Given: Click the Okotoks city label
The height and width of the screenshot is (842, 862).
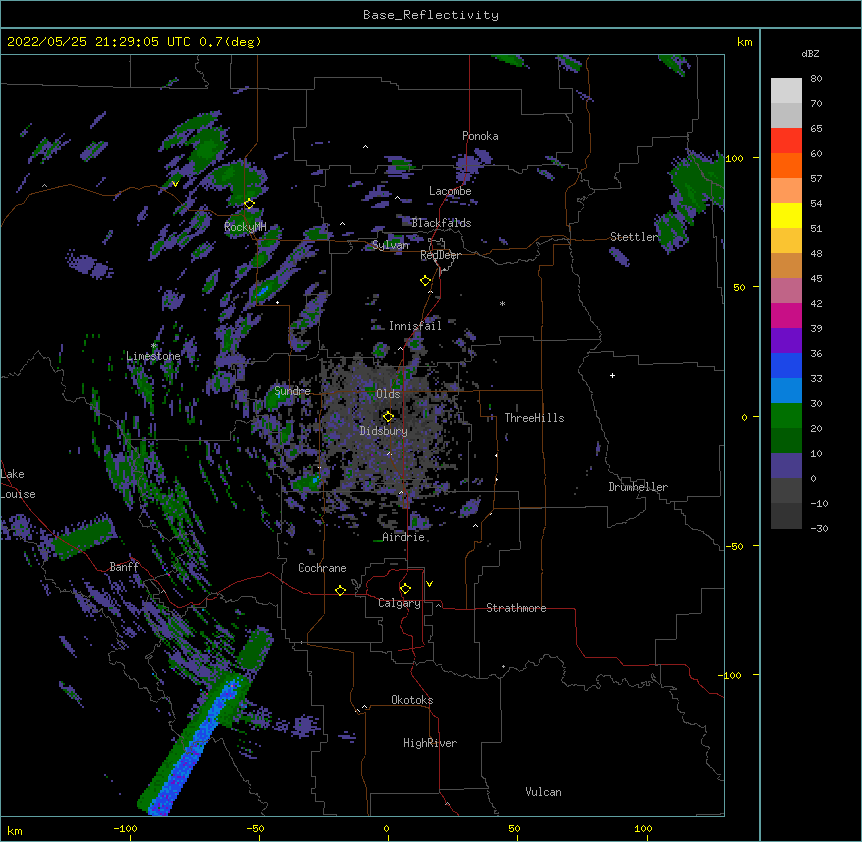Looking at the screenshot, I should (x=412, y=700).
